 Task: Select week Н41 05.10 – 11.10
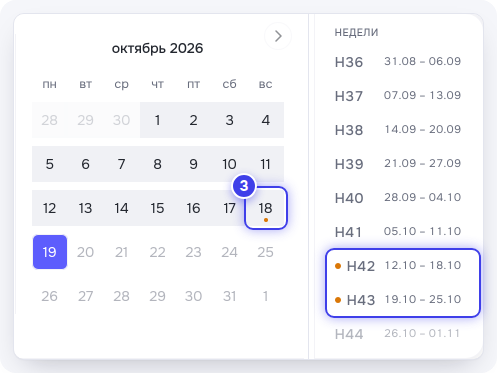398,232
